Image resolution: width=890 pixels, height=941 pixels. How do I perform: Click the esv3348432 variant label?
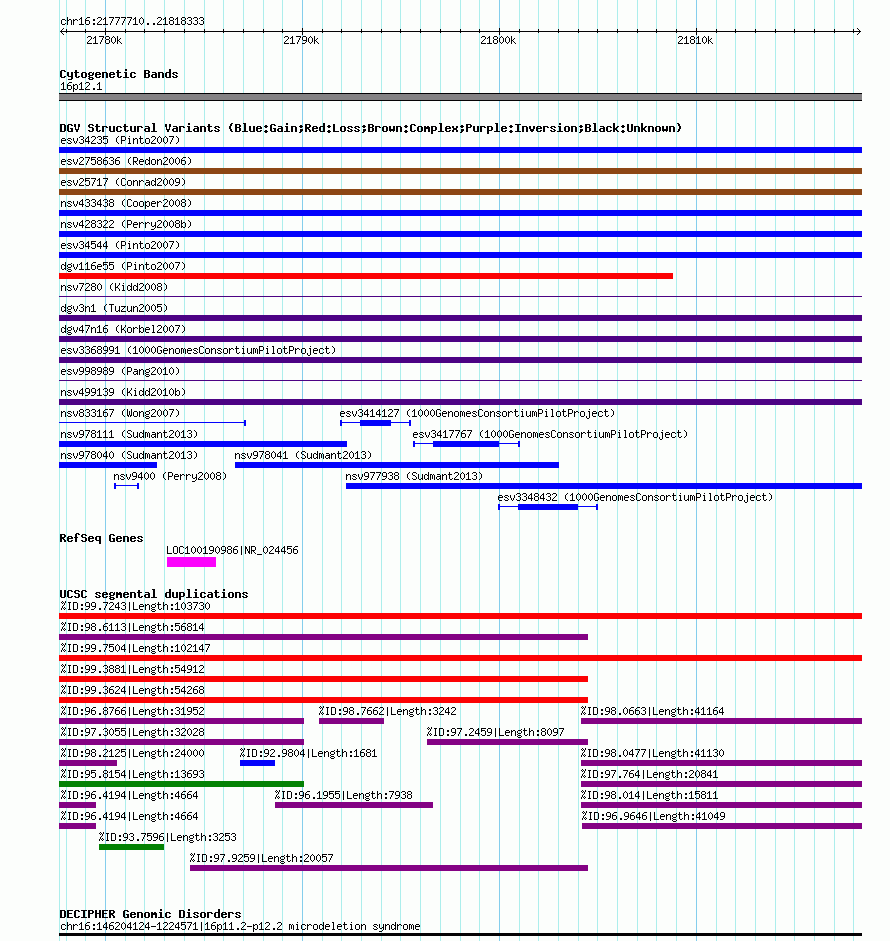click(x=635, y=497)
